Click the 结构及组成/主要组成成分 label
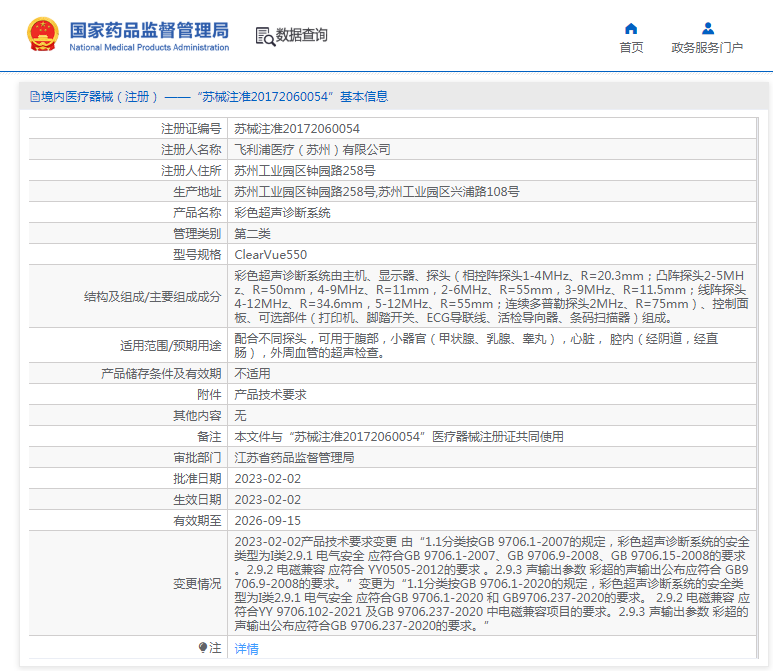 (x=153, y=297)
